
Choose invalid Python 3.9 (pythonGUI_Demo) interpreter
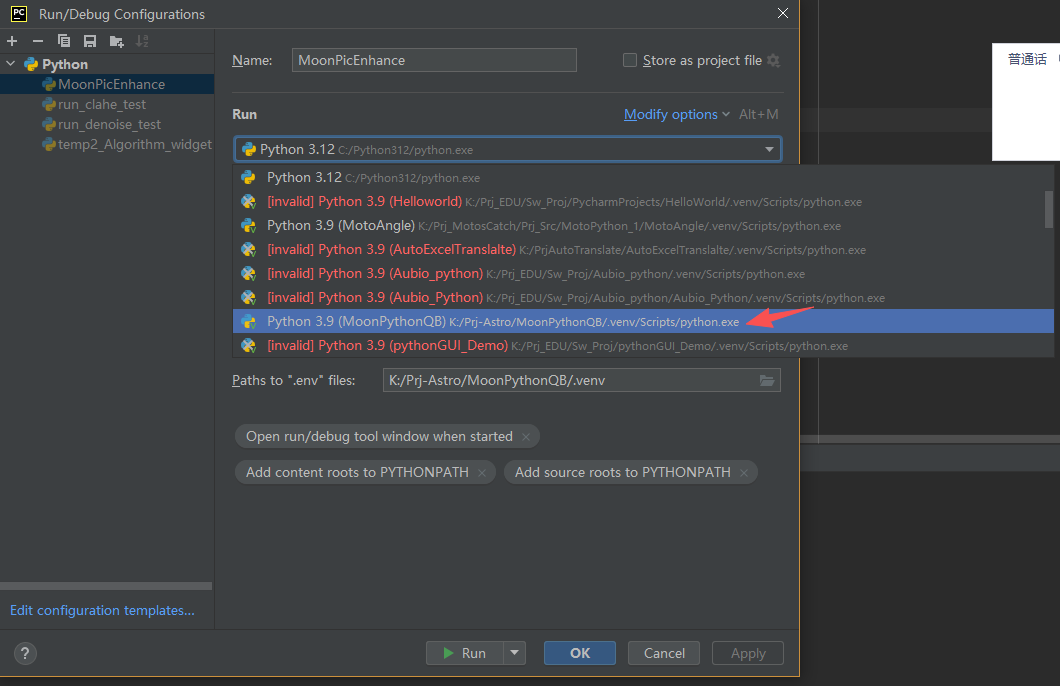[639, 345]
